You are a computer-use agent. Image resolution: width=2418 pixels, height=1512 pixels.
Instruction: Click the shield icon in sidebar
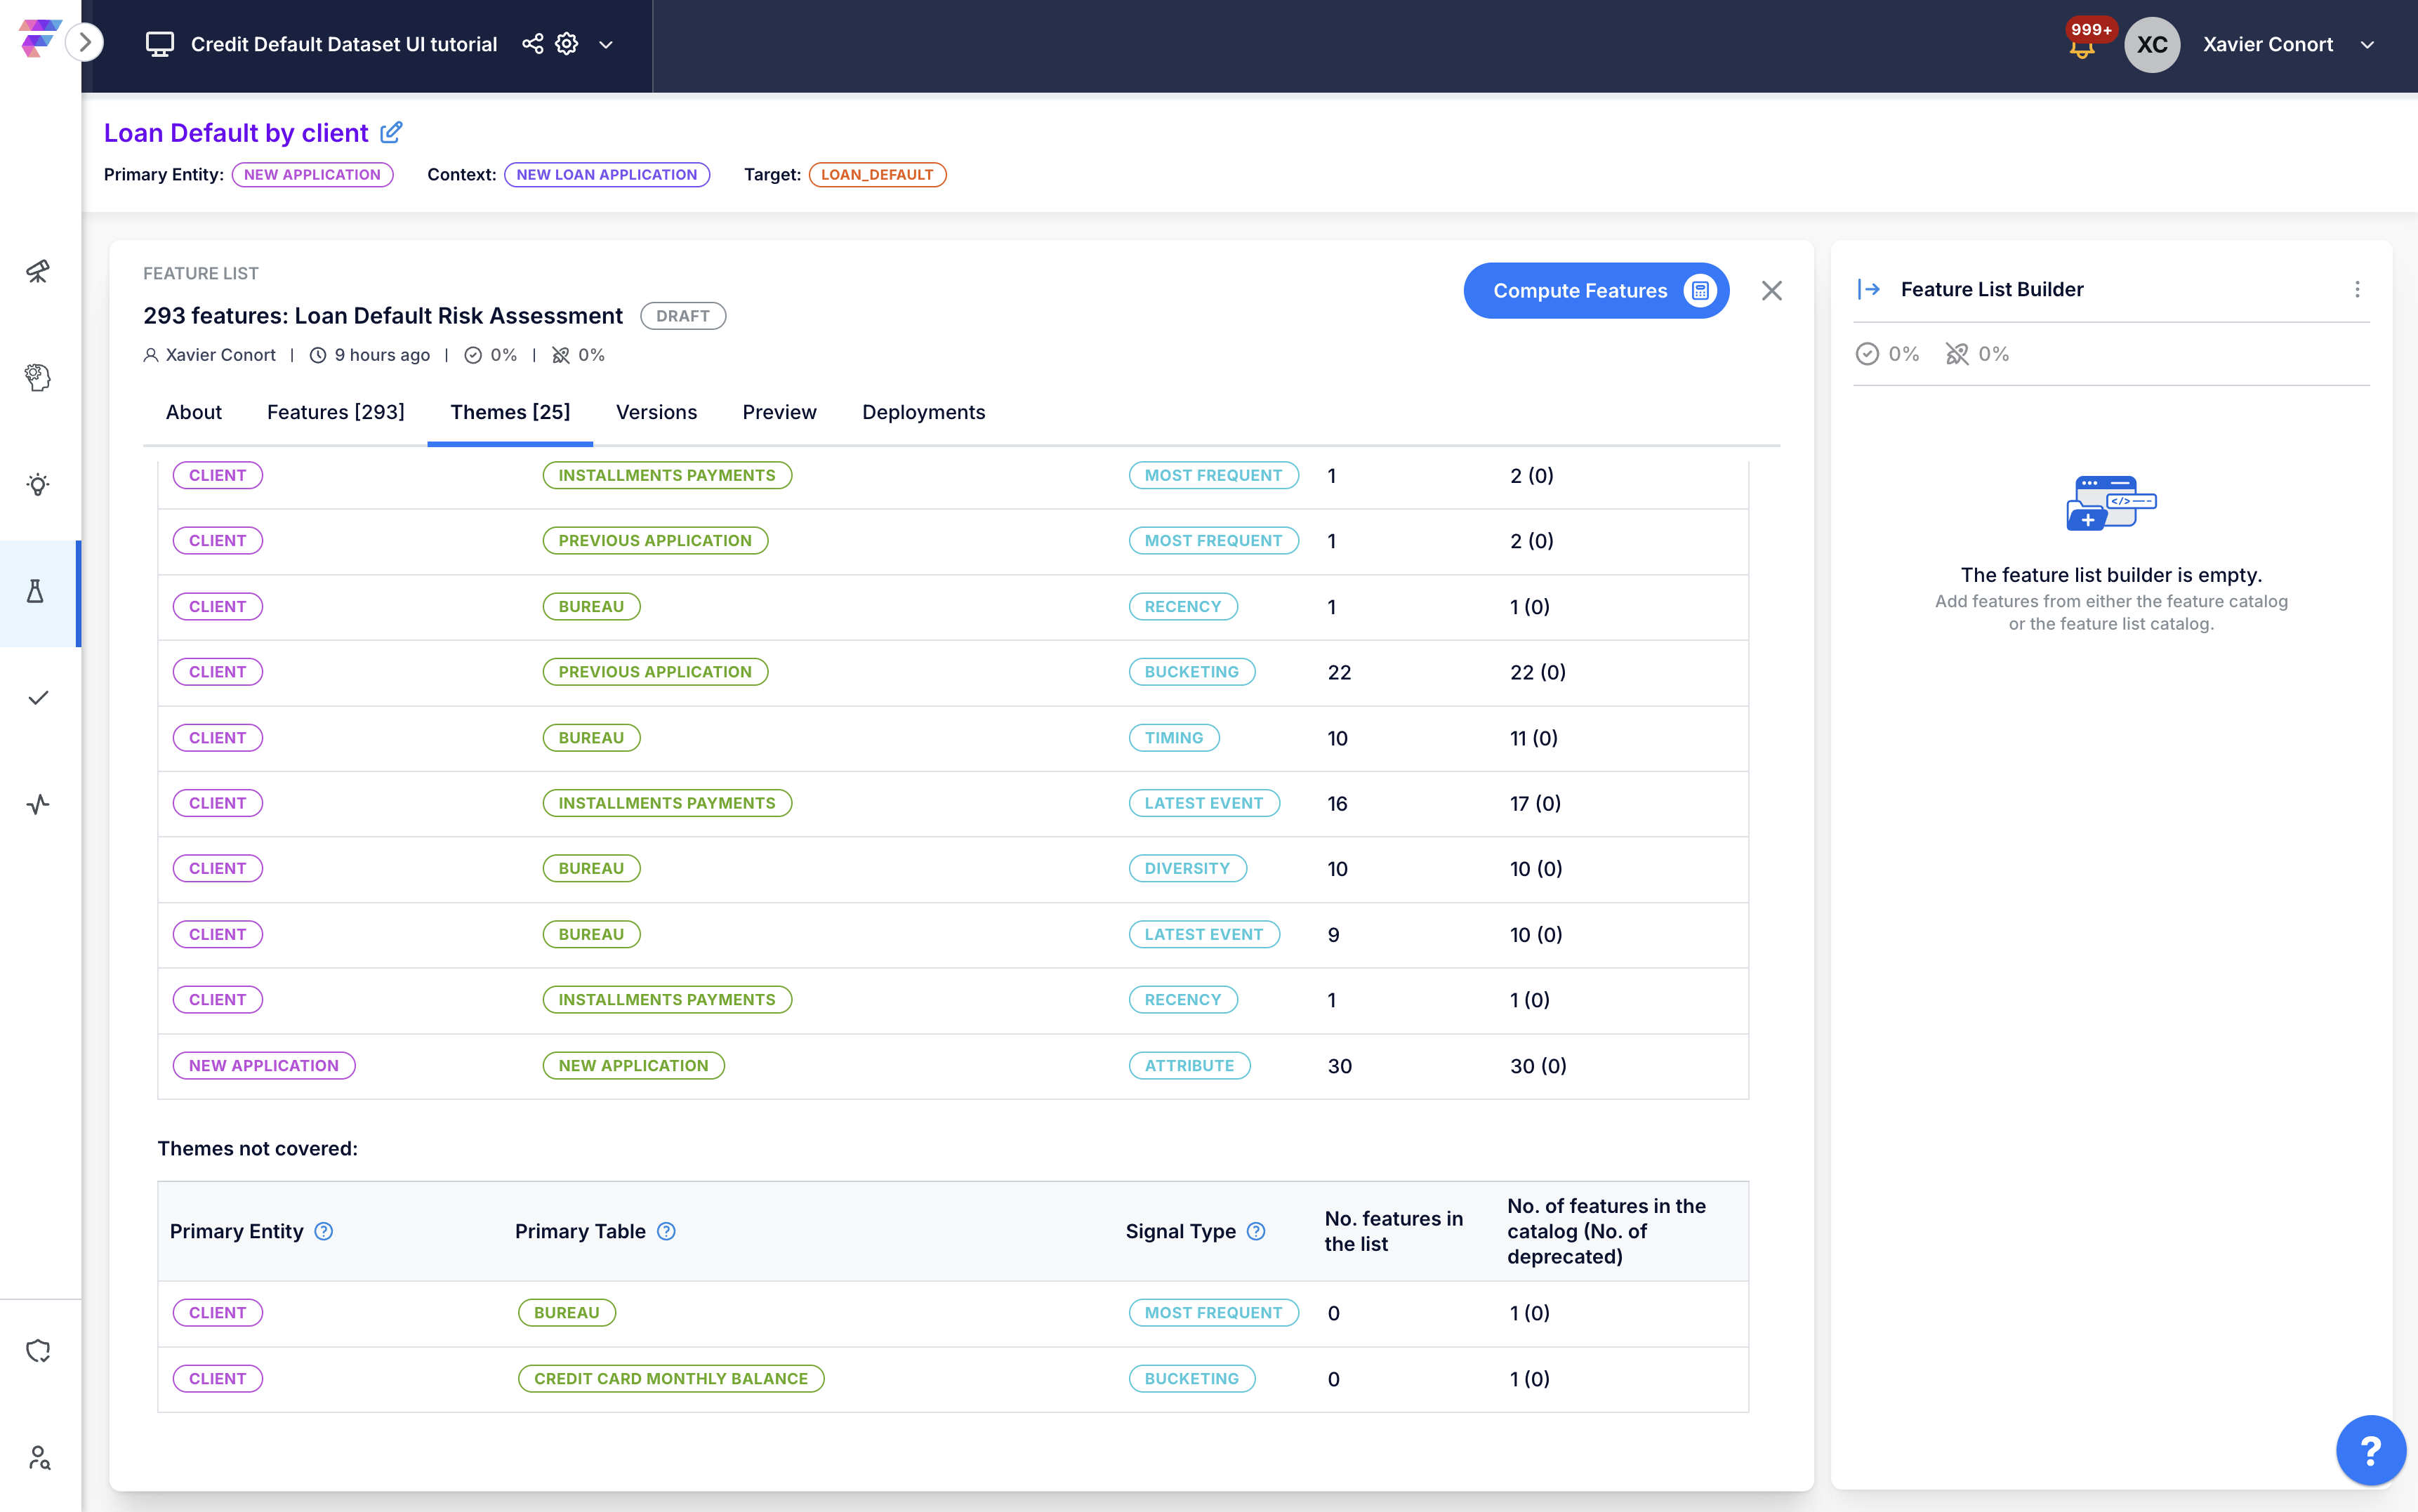click(38, 1351)
